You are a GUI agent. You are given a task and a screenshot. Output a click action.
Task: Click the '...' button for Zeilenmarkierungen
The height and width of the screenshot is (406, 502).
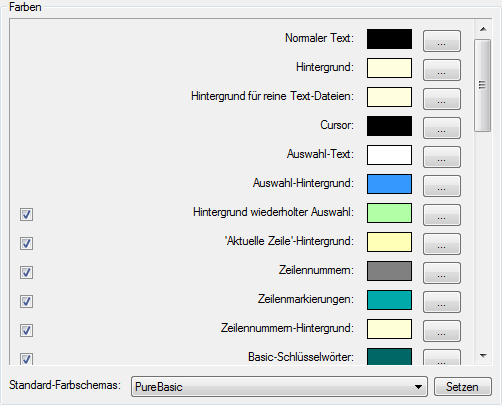[442, 302]
